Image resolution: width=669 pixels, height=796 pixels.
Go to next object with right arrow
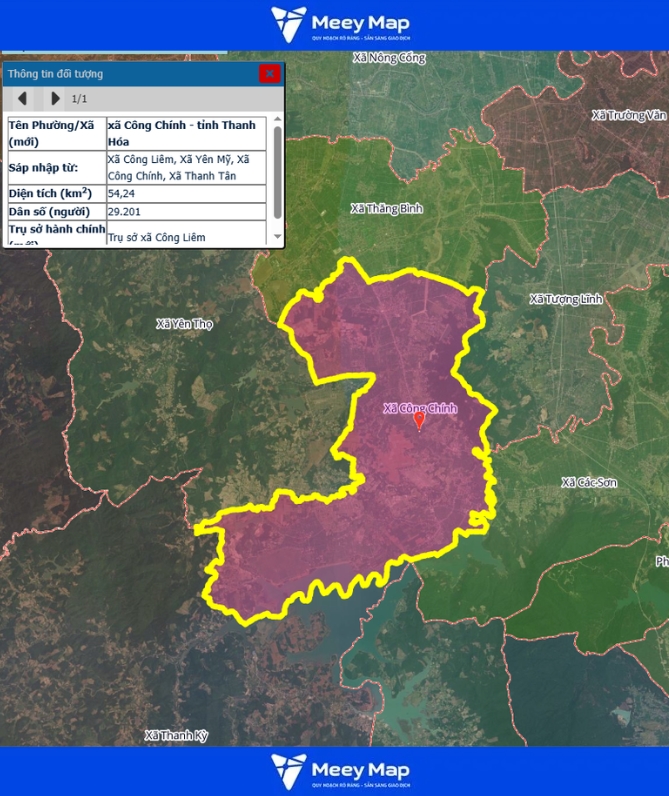tap(55, 98)
